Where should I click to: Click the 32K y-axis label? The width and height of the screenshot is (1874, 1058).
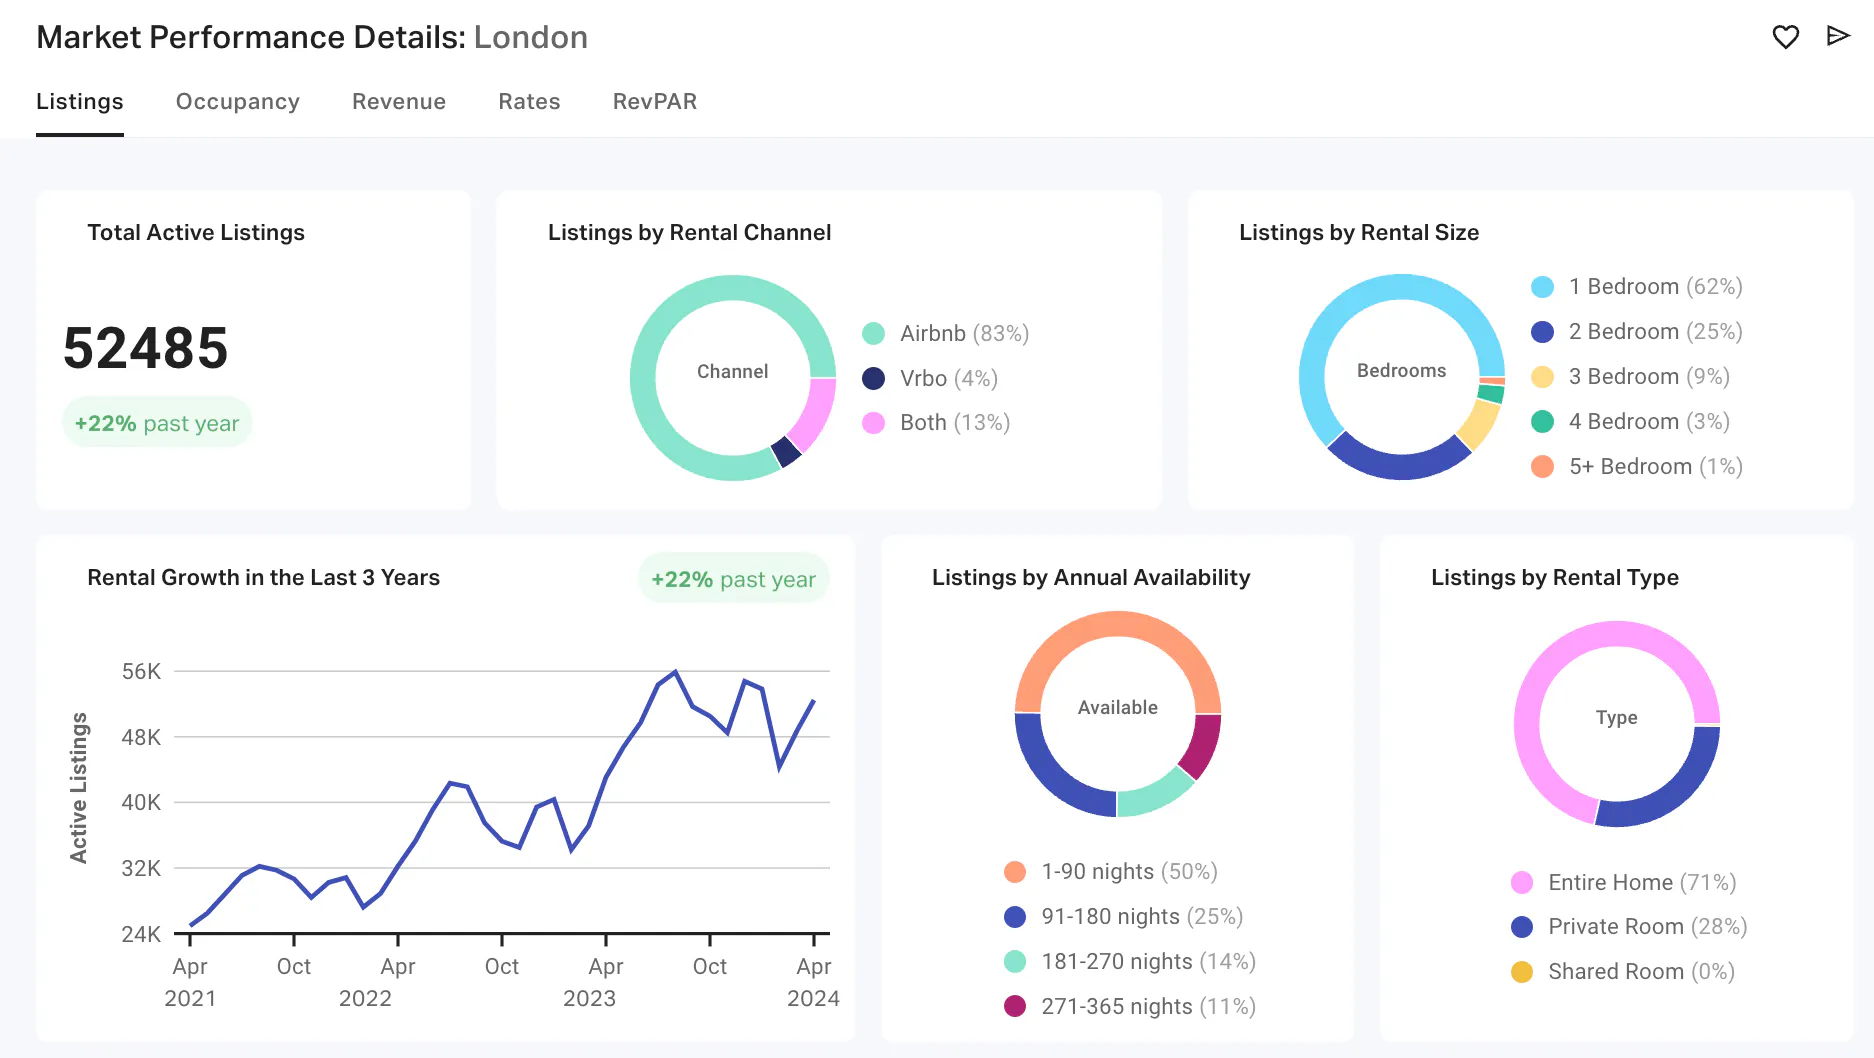(x=141, y=869)
